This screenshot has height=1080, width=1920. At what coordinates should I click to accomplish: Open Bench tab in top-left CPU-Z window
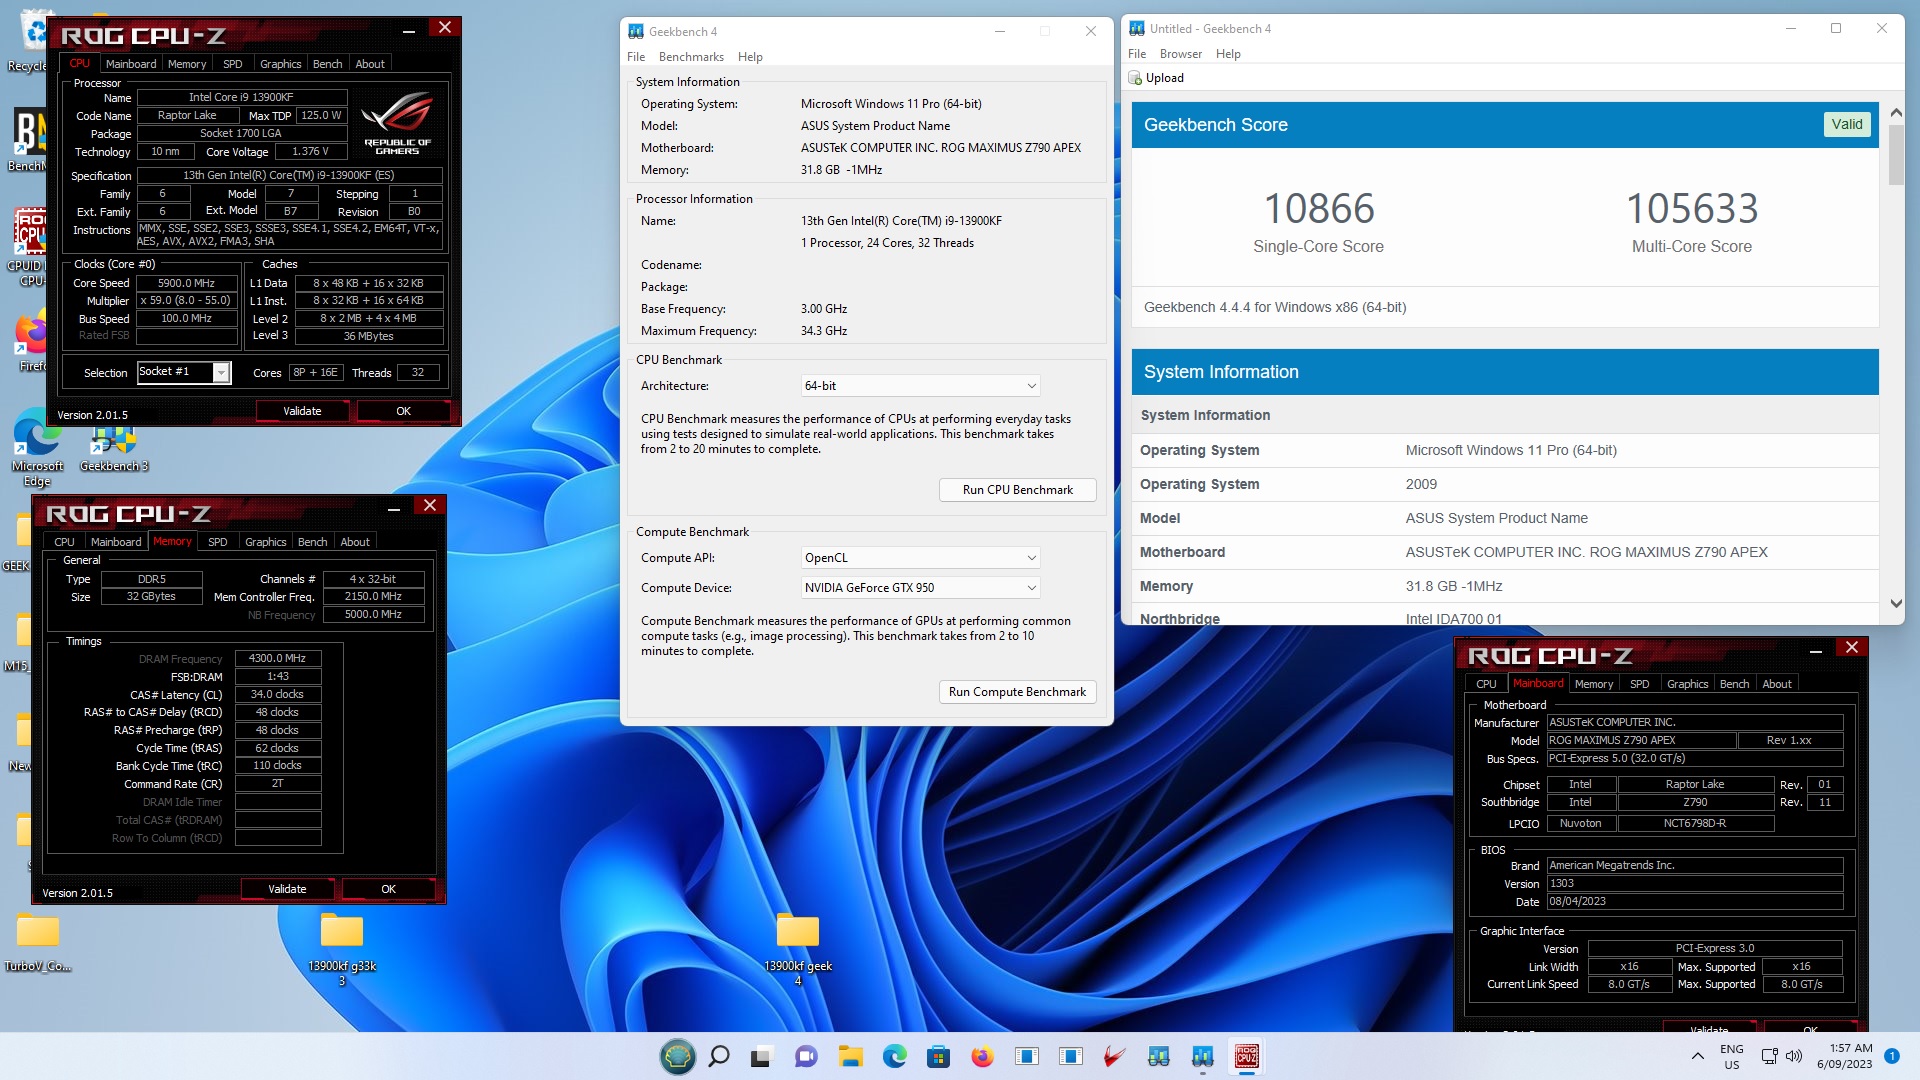click(x=327, y=64)
